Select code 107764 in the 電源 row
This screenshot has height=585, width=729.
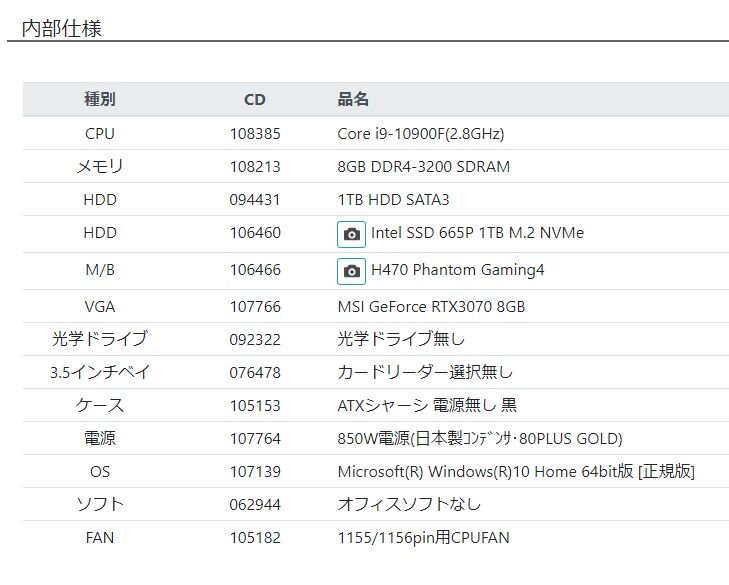(255, 439)
